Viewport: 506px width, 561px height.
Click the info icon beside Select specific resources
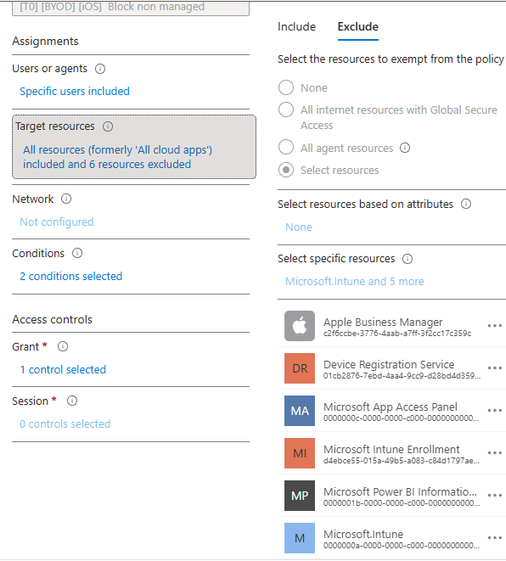[407, 259]
